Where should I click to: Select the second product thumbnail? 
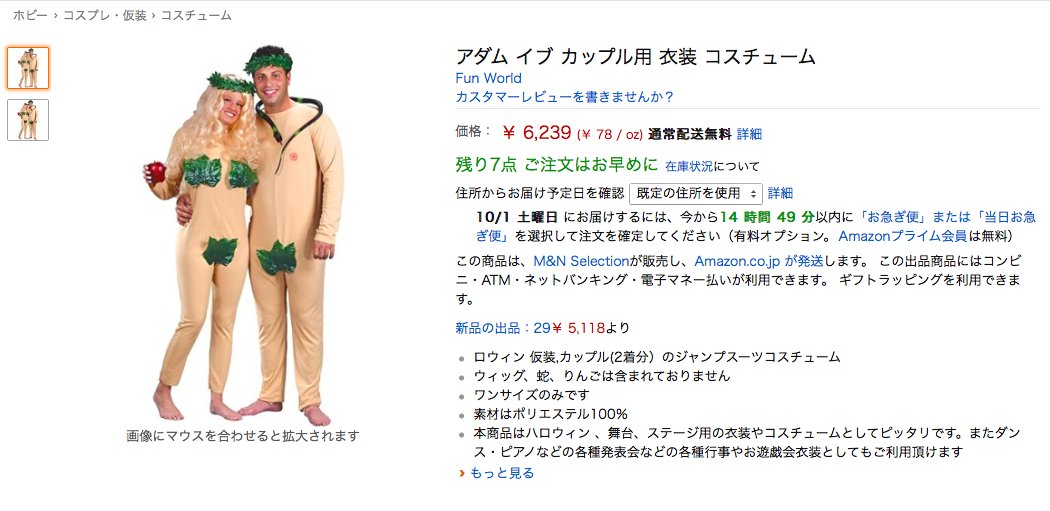pyautogui.click(x=28, y=120)
